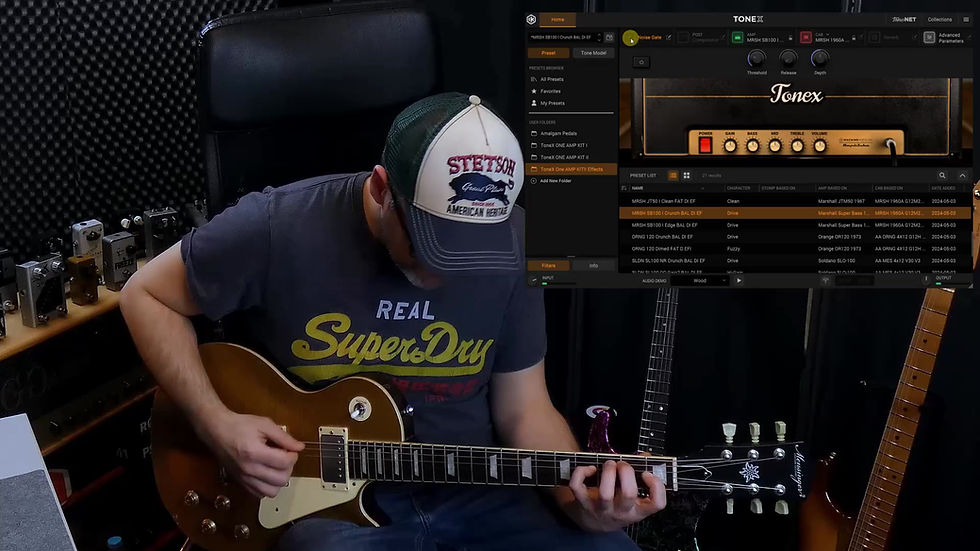Click the amp BASS knob
This screenshot has width=980, height=551.
click(x=752, y=146)
